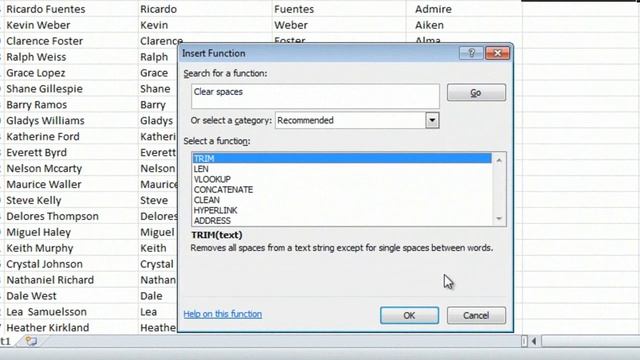Select first-name cell 'Shane'

click(158, 89)
